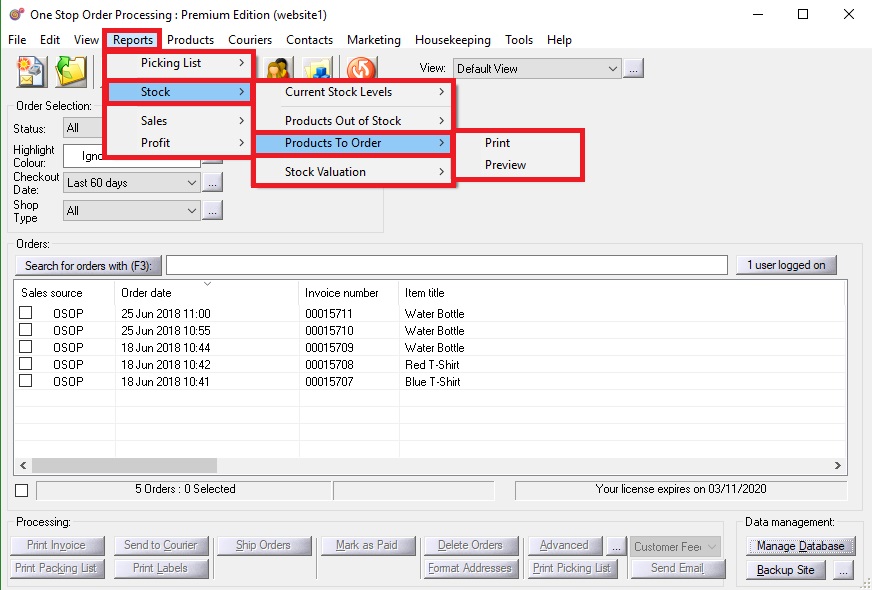Screen dimensions: 872x590
Task: Click the 1 user logged on button
Action: pyautogui.click(x=786, y=265)
